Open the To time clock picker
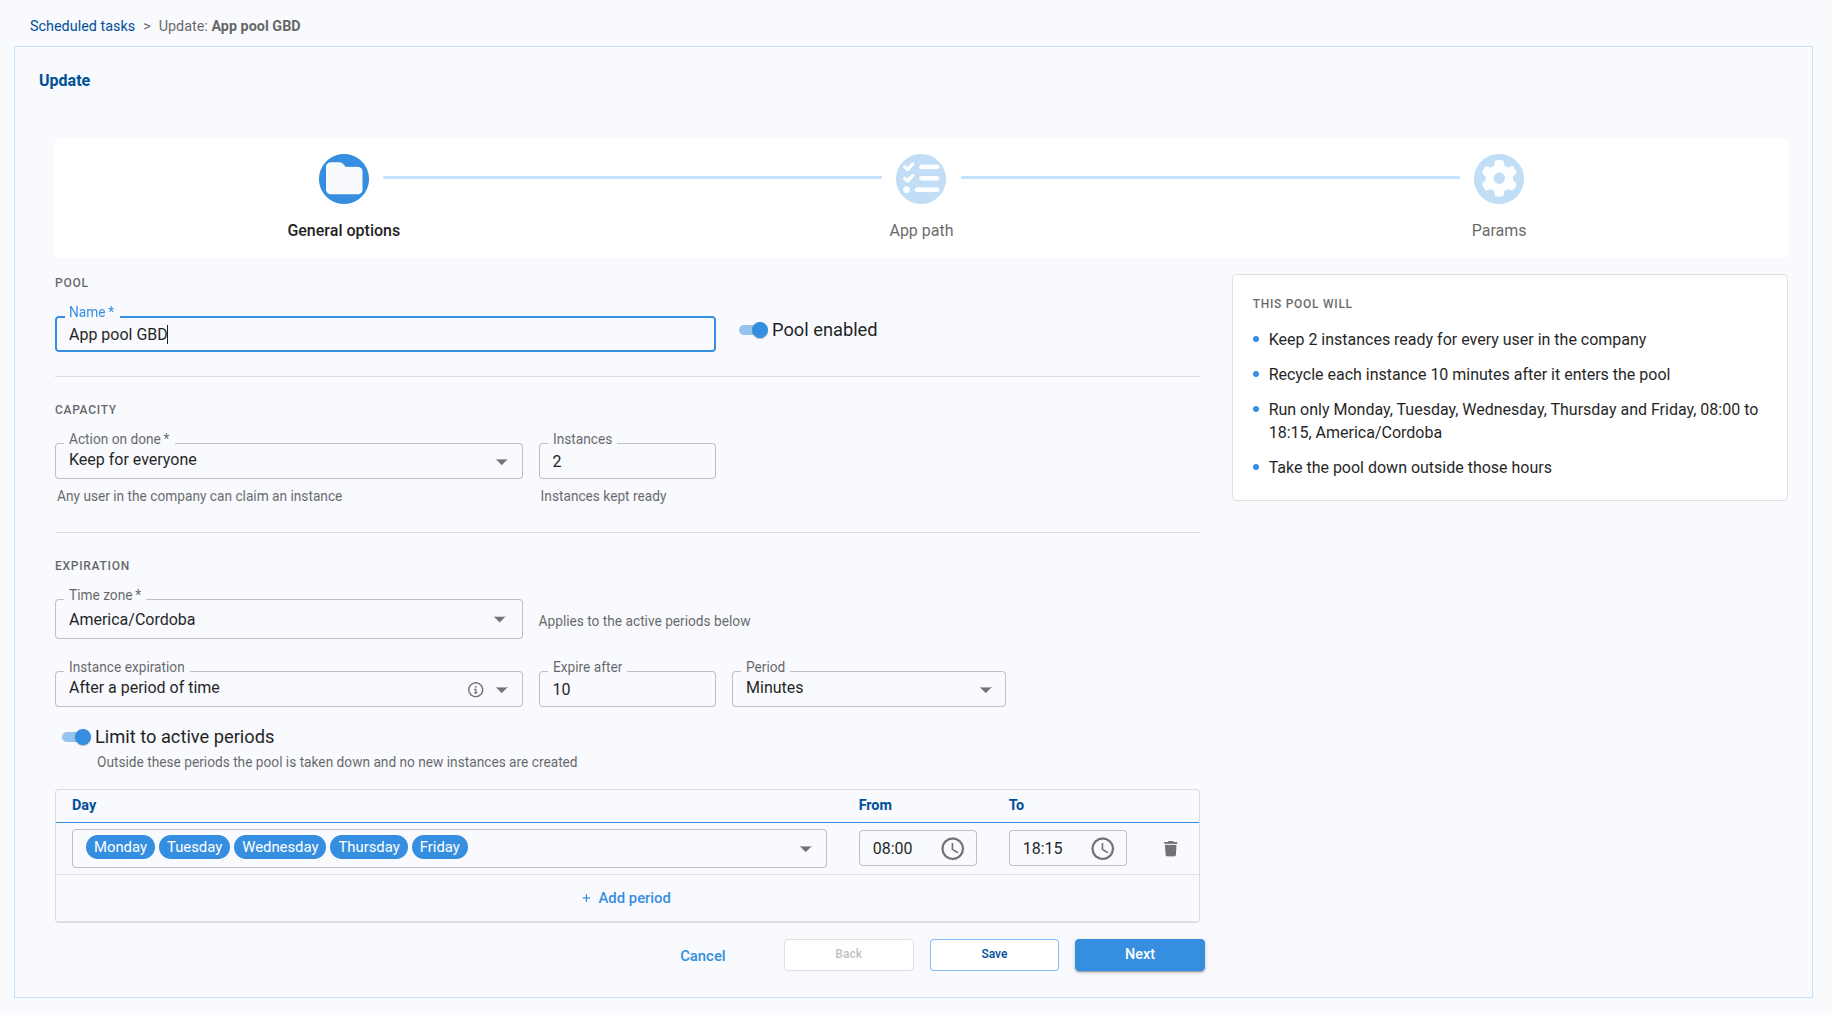The image size is (1832, 1015). tap(1103, 849)
